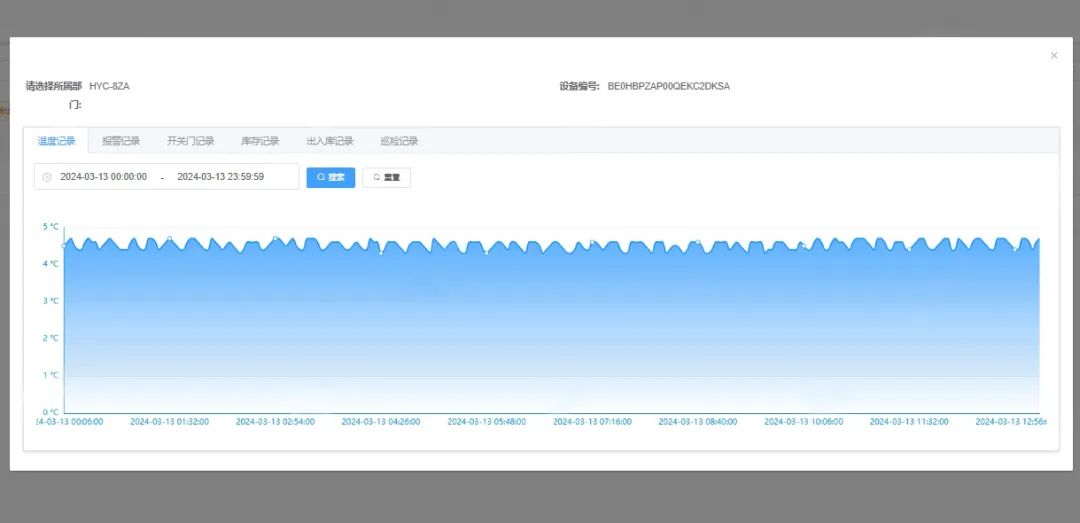The width and height of the screenshot is (1080, 523).
Task: Click x-axis label 2024-03-13 05:48:00
Action: (x=487, y=422)
